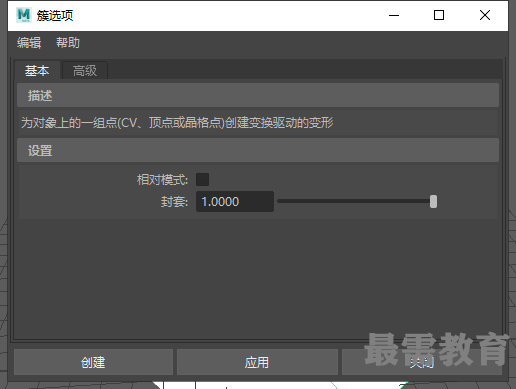
Task: Click the 封套 value field showing 1.0000
Action: coord(235,201)
